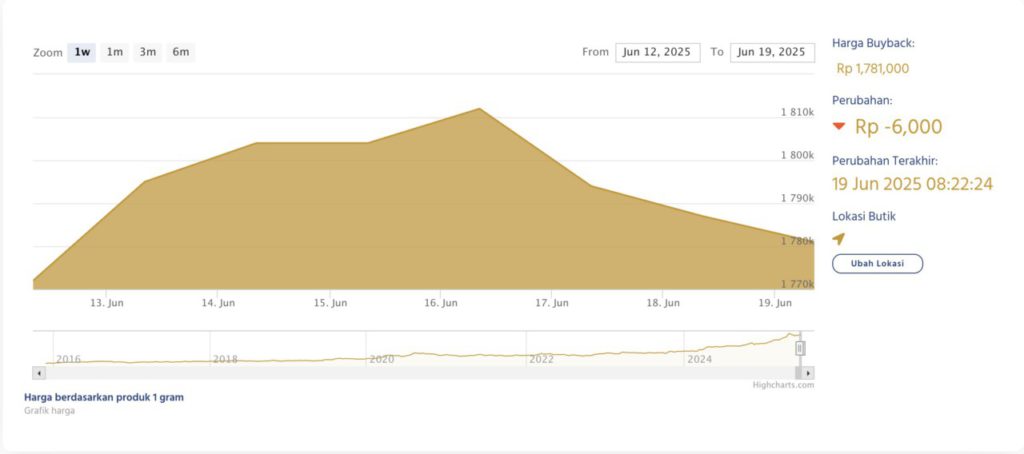Viewport: 1024px width, 454px height.
Task: Open the From date field
Action: [656, 52]
